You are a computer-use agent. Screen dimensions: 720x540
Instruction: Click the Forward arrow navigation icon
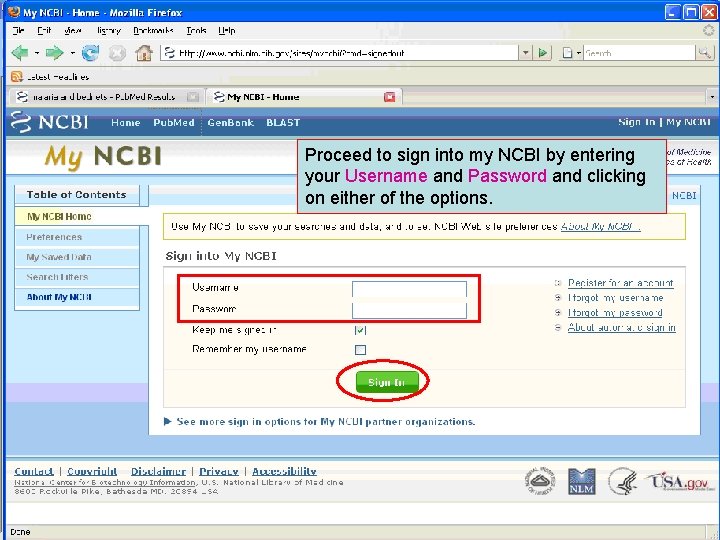point(54,53)
